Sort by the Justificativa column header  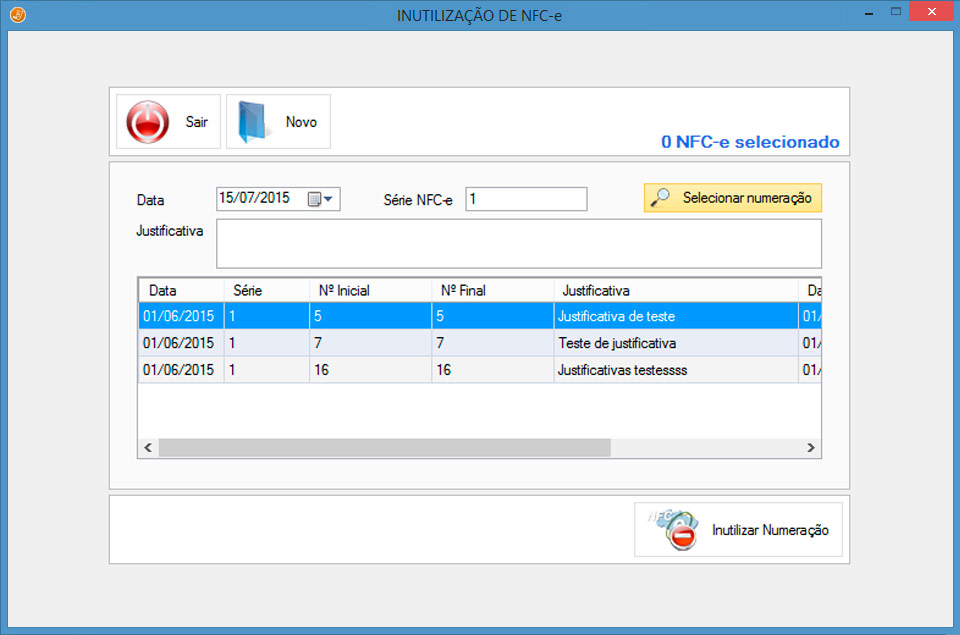coord(676,290)
